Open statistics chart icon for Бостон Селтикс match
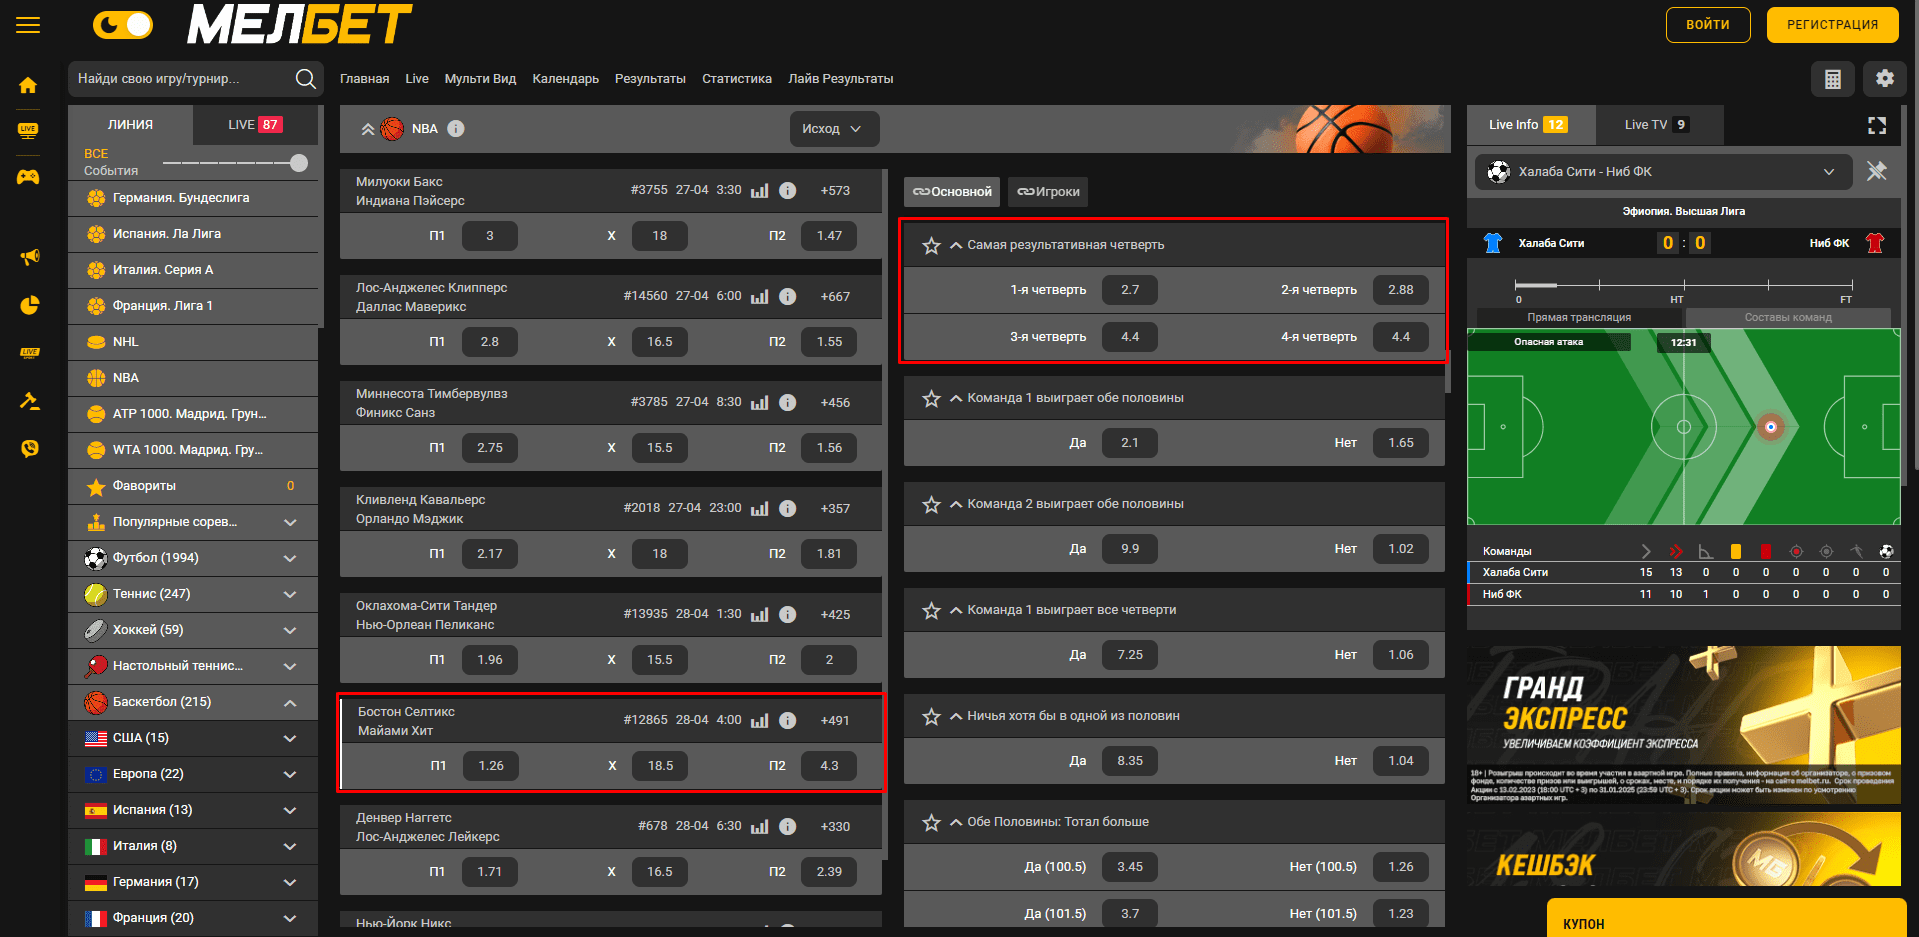 (760, 720)
